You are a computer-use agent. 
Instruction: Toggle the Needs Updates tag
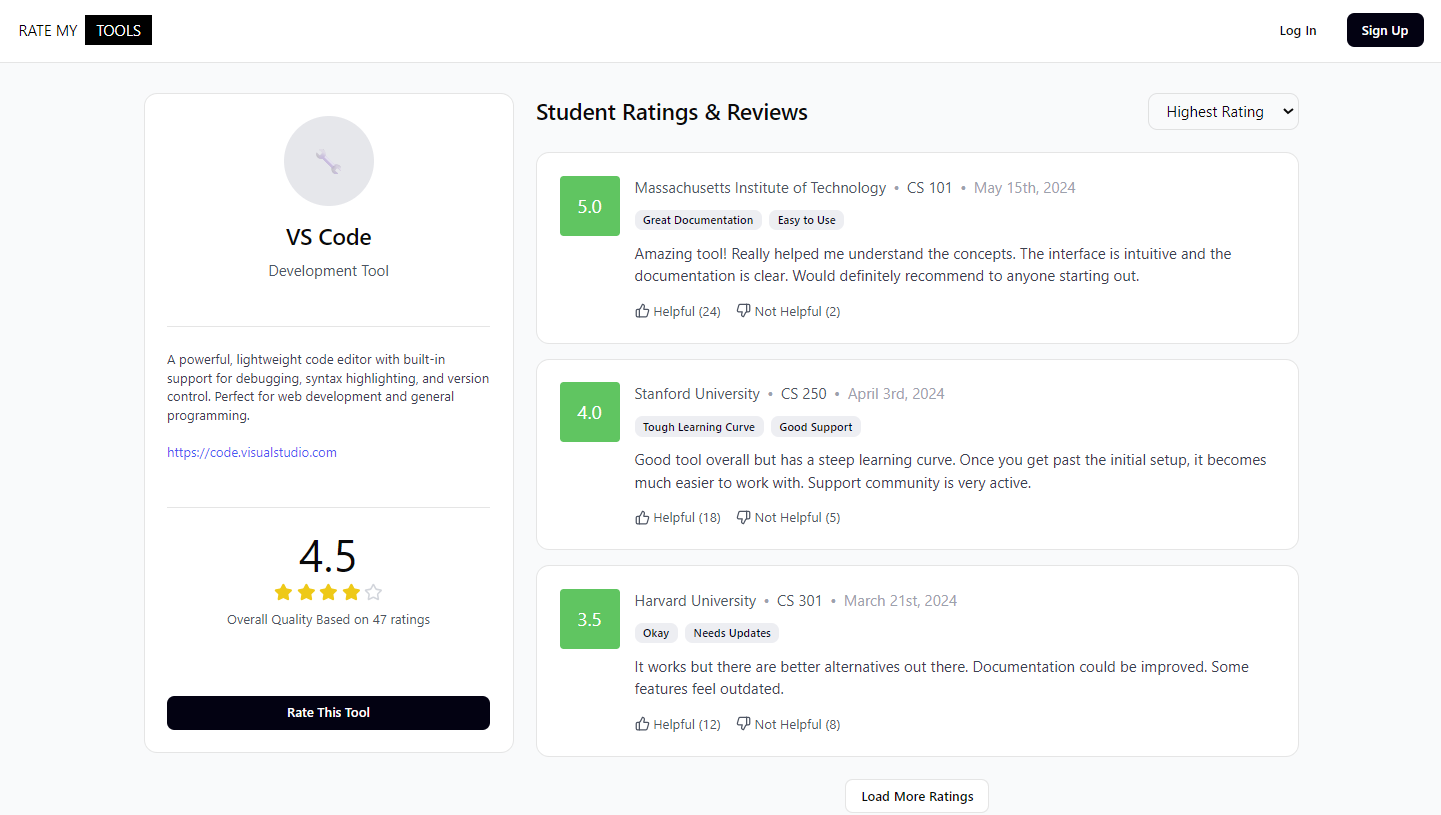[731, 632]
